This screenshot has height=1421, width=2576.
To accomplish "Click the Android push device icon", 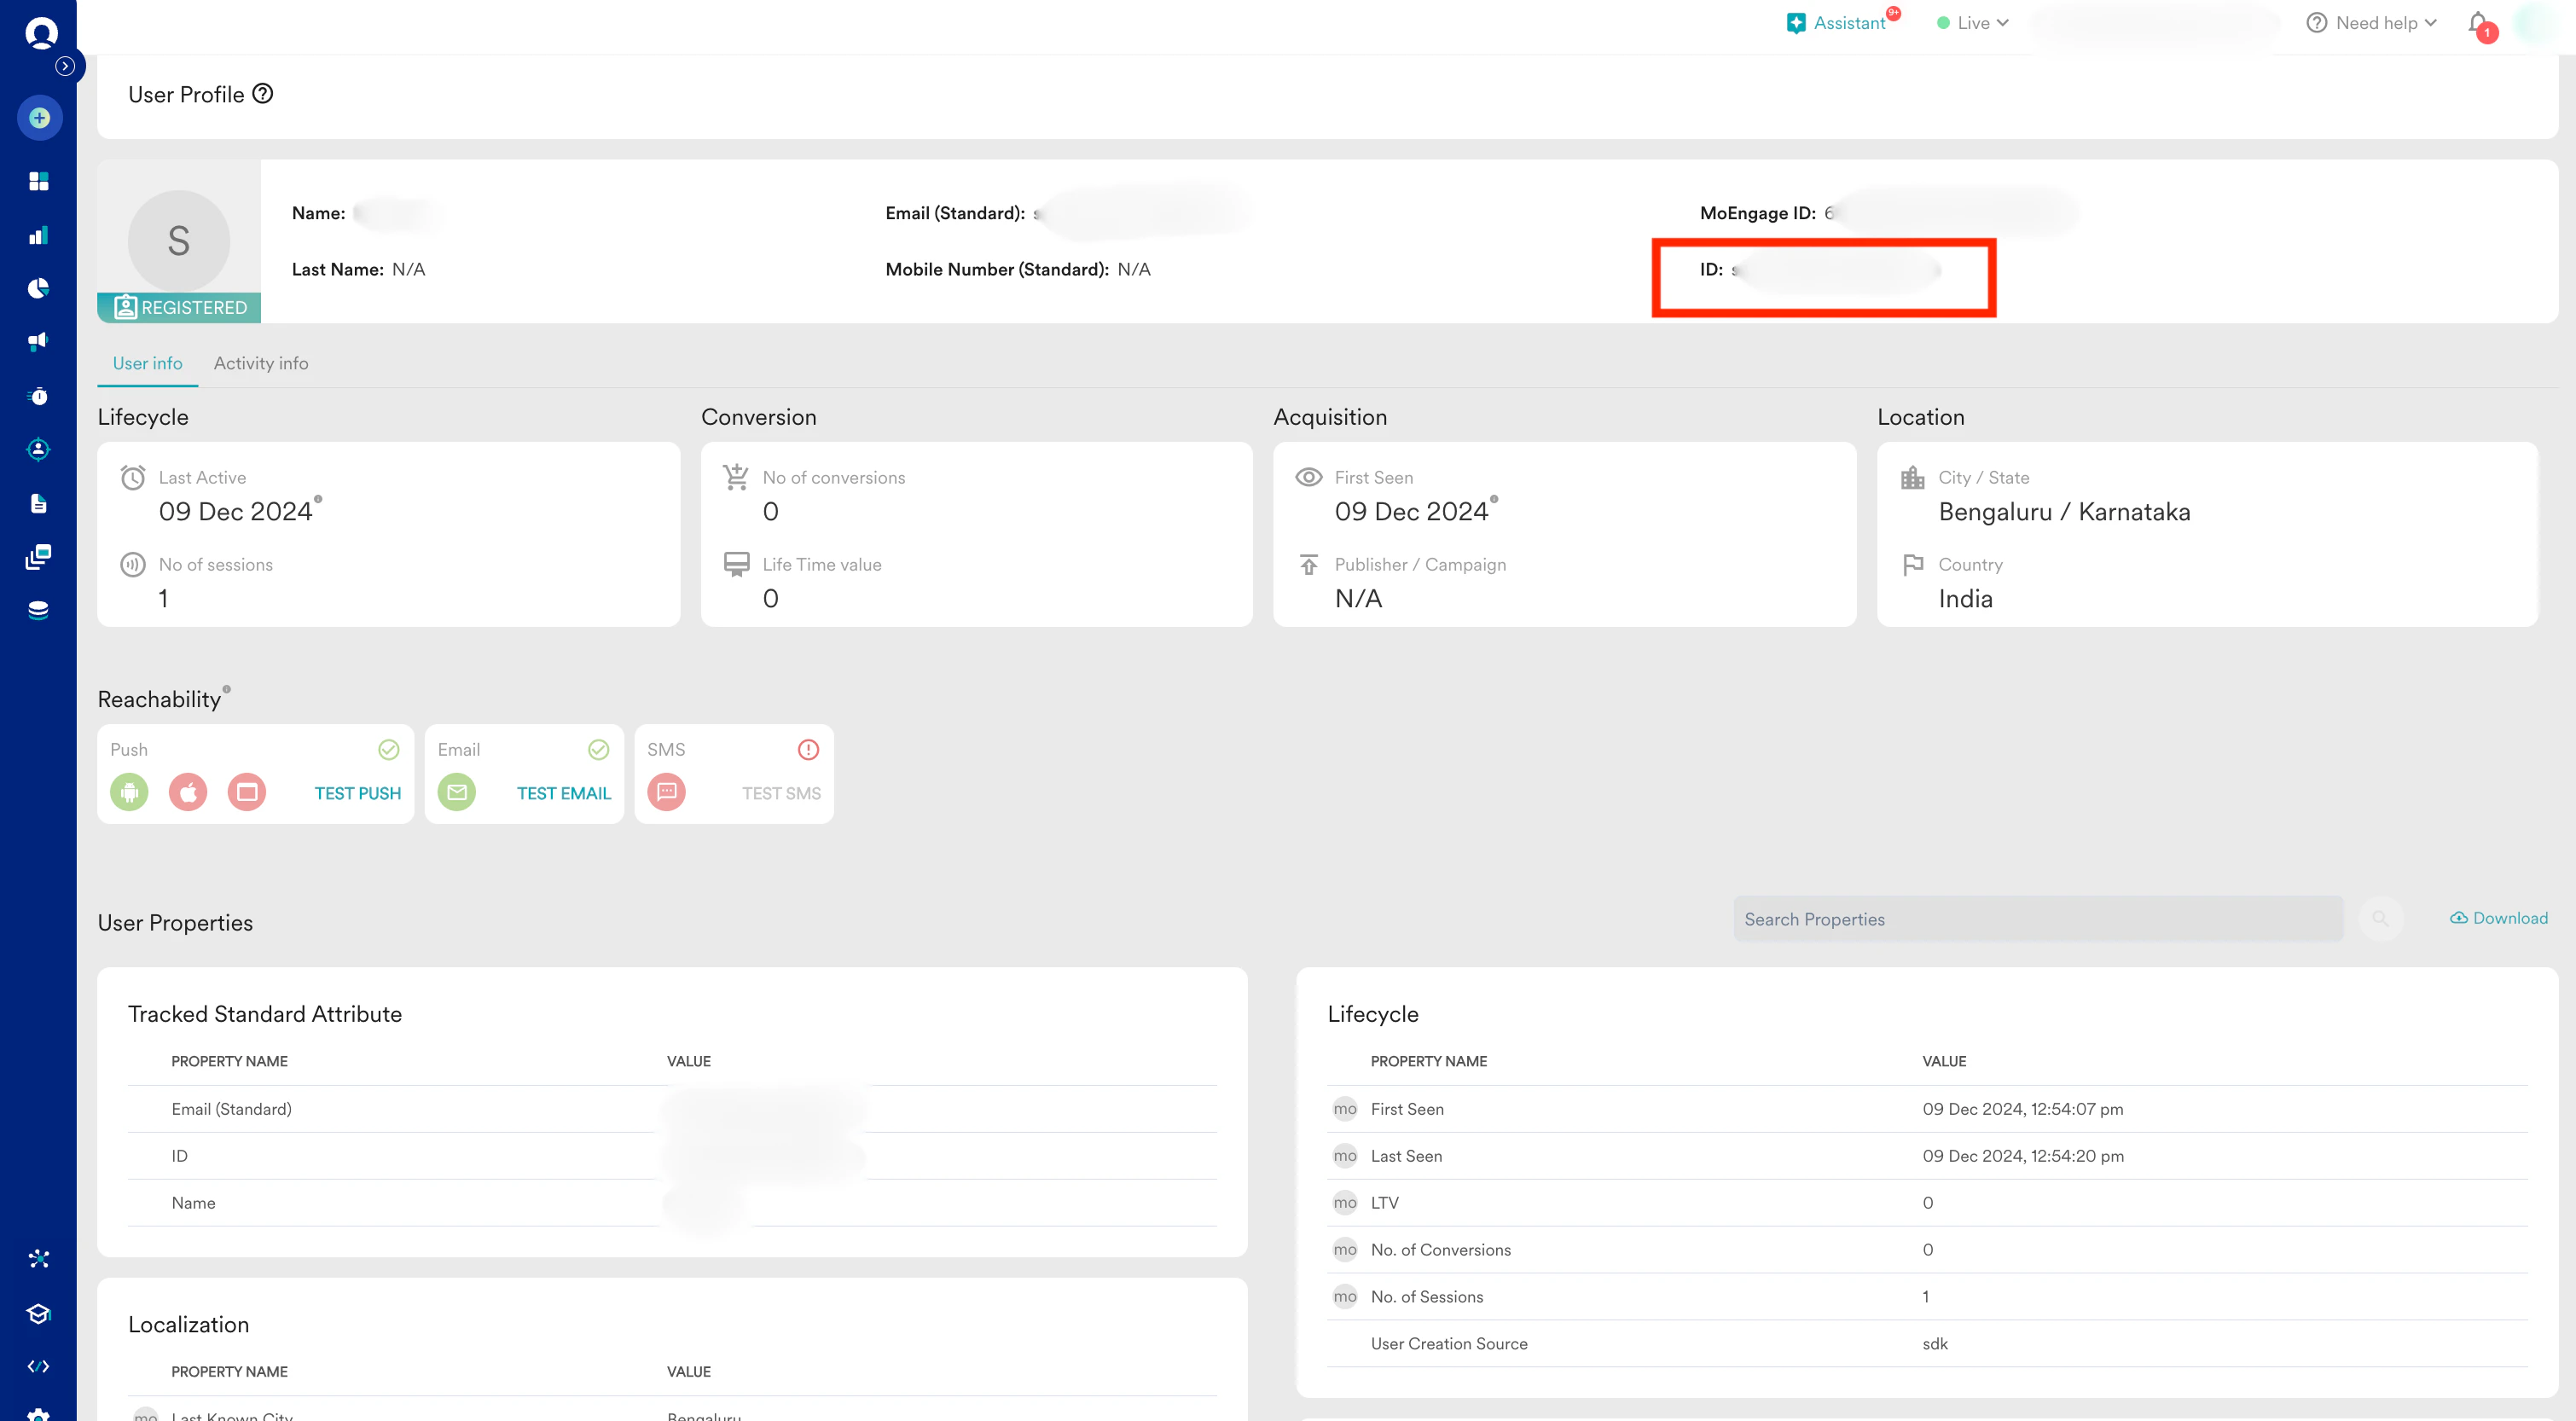I will point(129,792).
